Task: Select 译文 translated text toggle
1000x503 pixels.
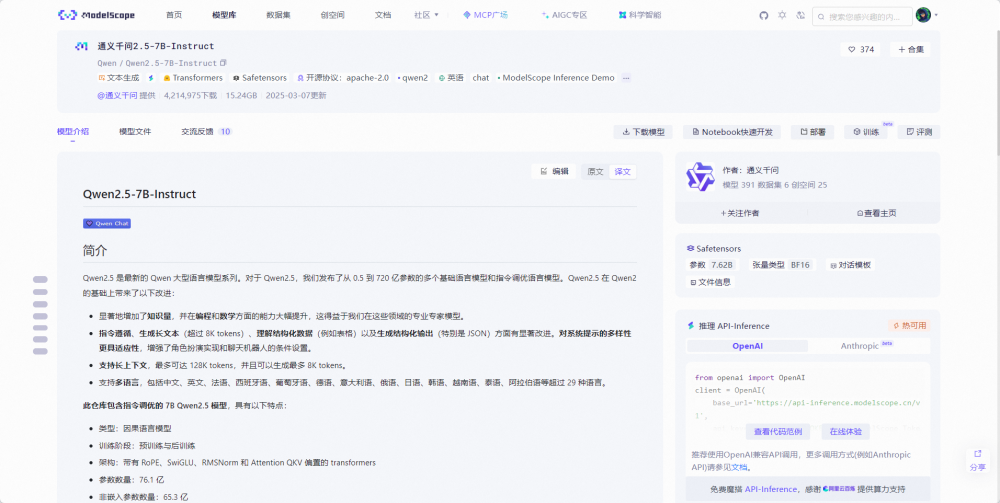Action: (x=622, y=171)
